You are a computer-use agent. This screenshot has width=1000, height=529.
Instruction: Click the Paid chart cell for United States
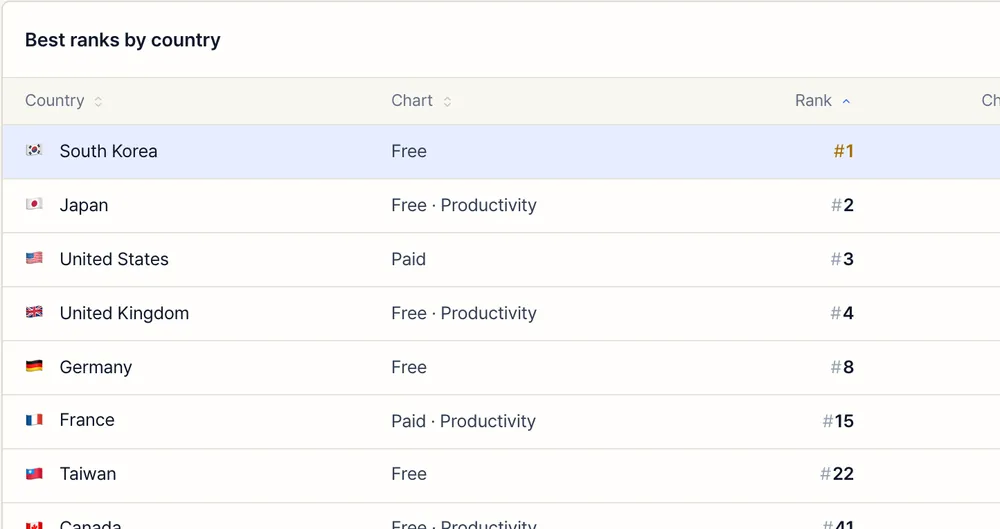[x=408, y=259]
